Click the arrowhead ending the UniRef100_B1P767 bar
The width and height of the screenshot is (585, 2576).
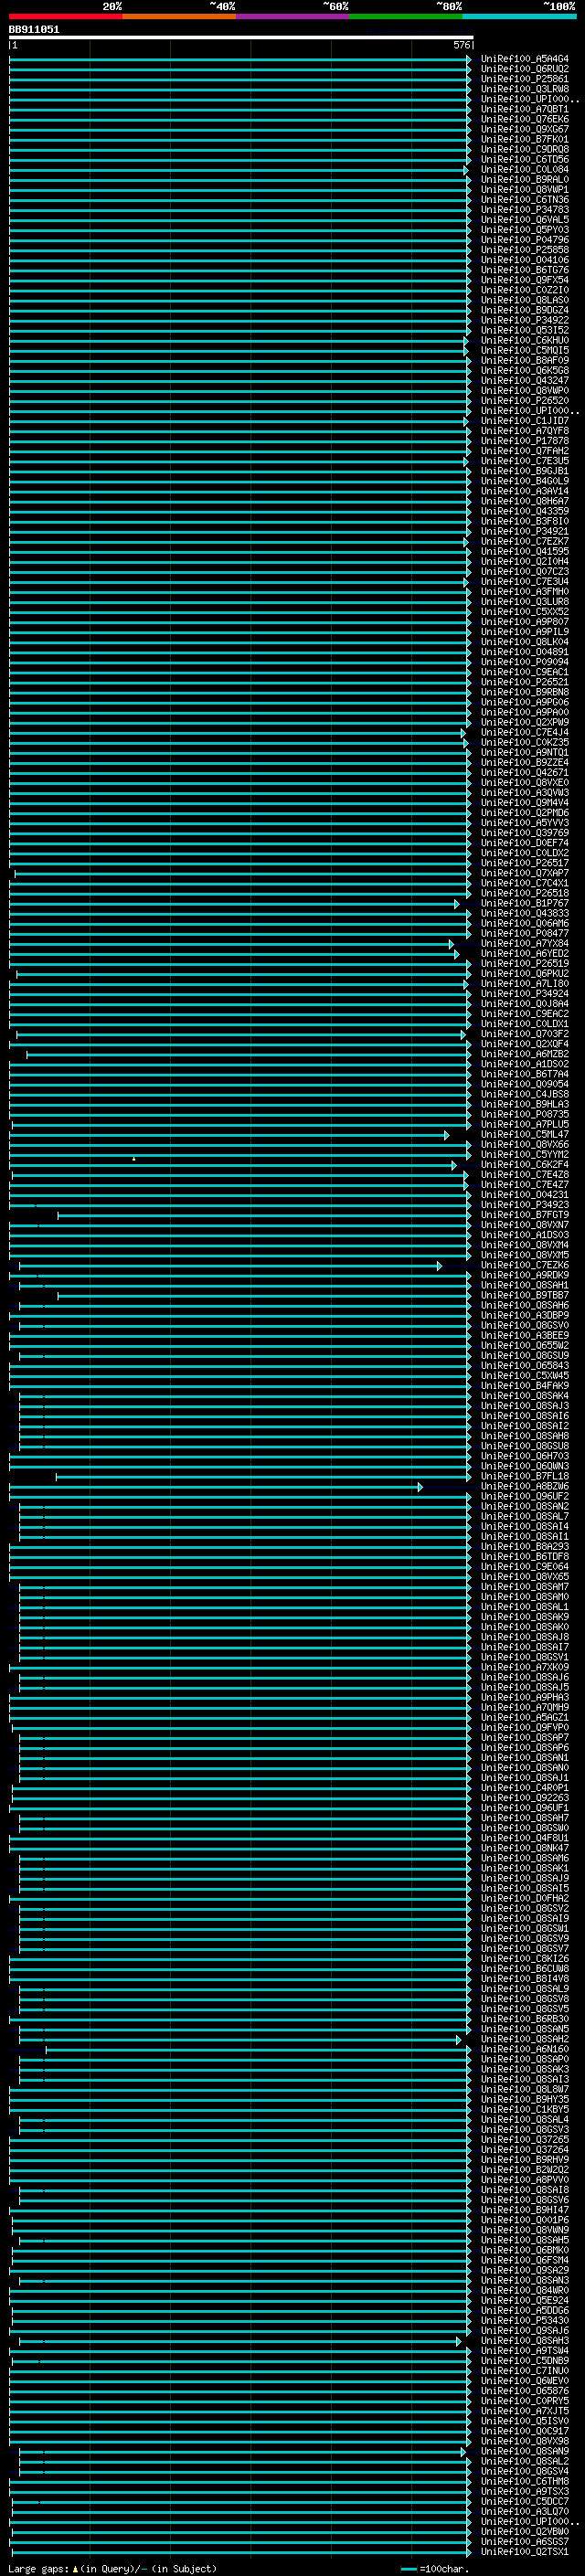tap(457, 904)
